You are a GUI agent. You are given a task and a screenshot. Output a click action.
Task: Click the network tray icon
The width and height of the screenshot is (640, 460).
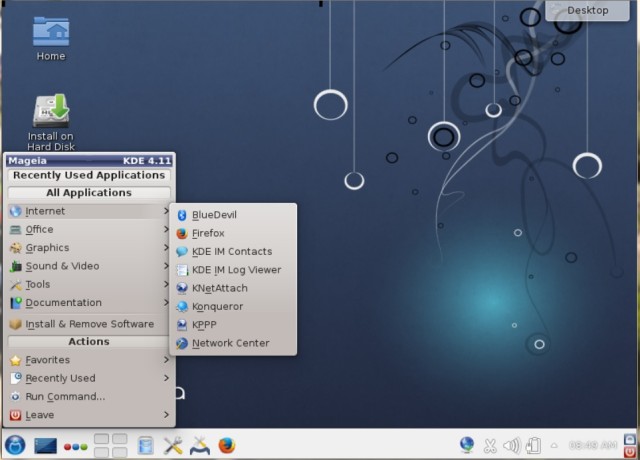click(467, 445)
